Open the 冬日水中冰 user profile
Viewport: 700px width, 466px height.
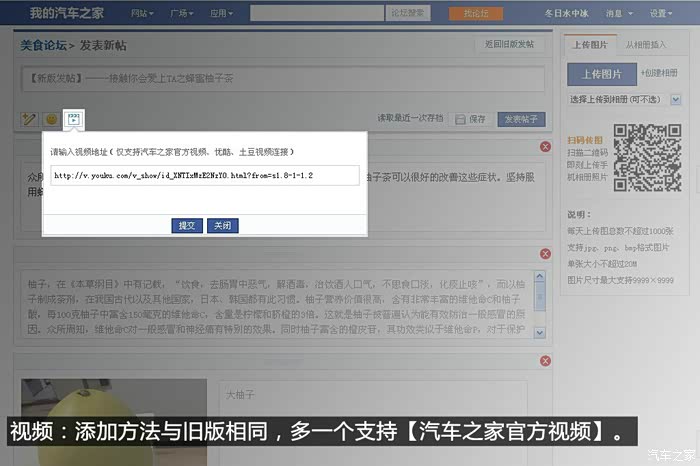(566, 13)
